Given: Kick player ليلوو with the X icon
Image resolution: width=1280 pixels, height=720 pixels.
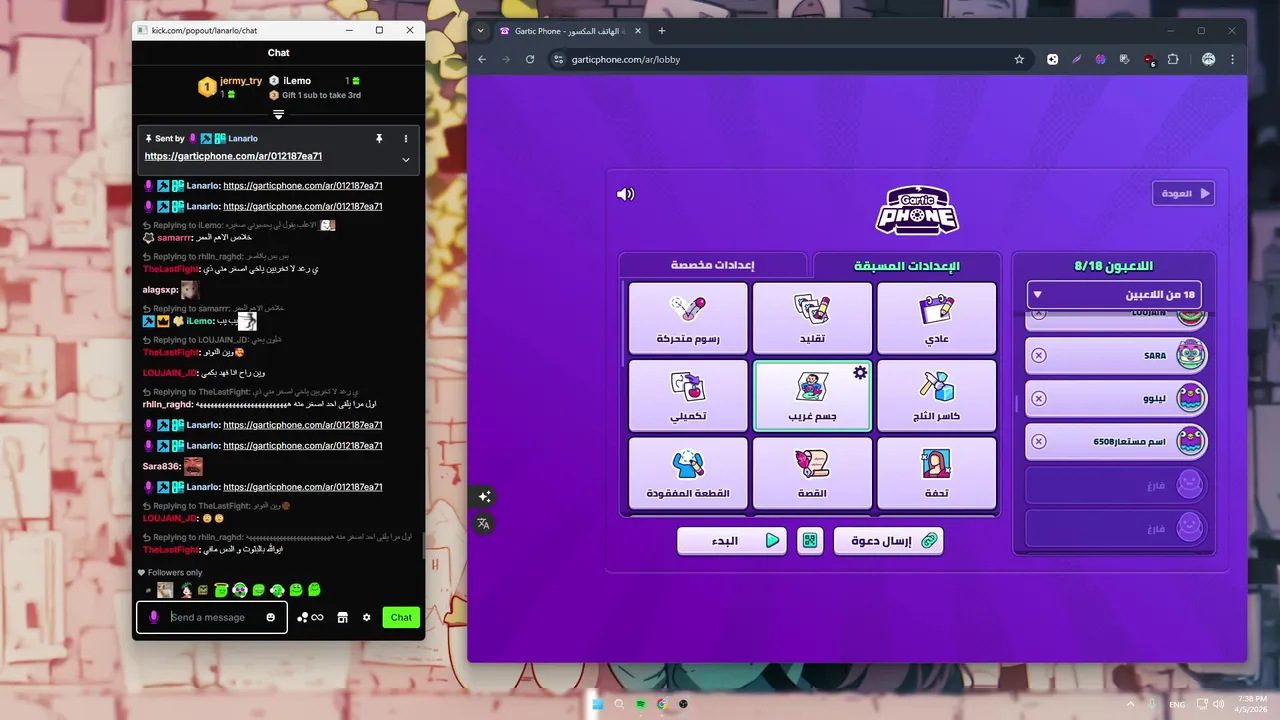Looking at the screenshot, I should click(1039, 398).
